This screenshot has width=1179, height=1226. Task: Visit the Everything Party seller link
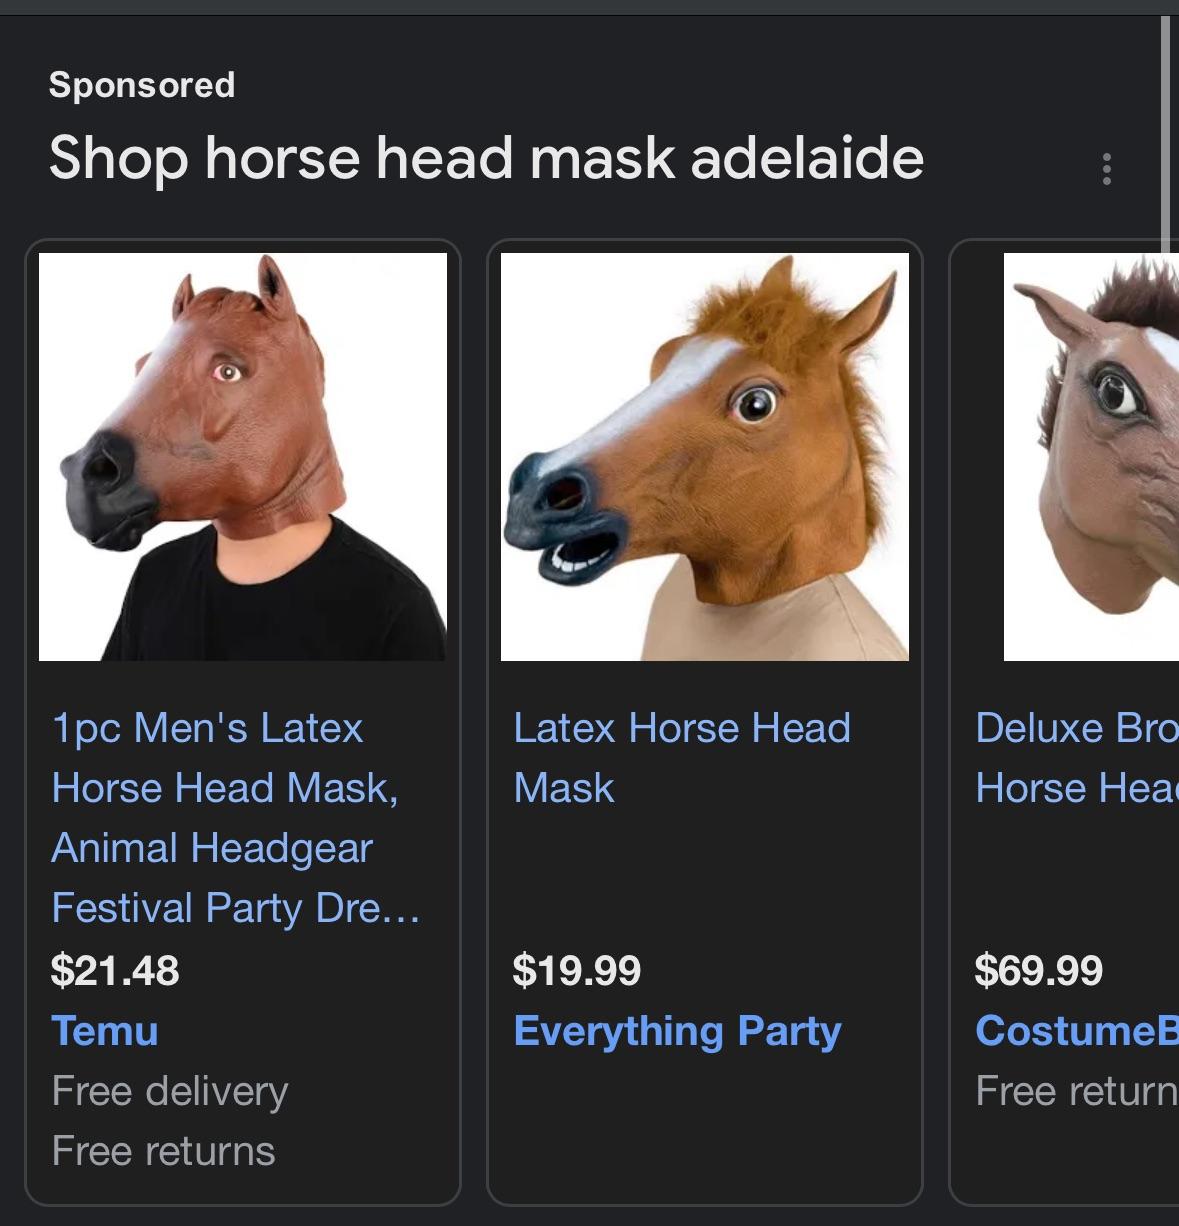677,1031
